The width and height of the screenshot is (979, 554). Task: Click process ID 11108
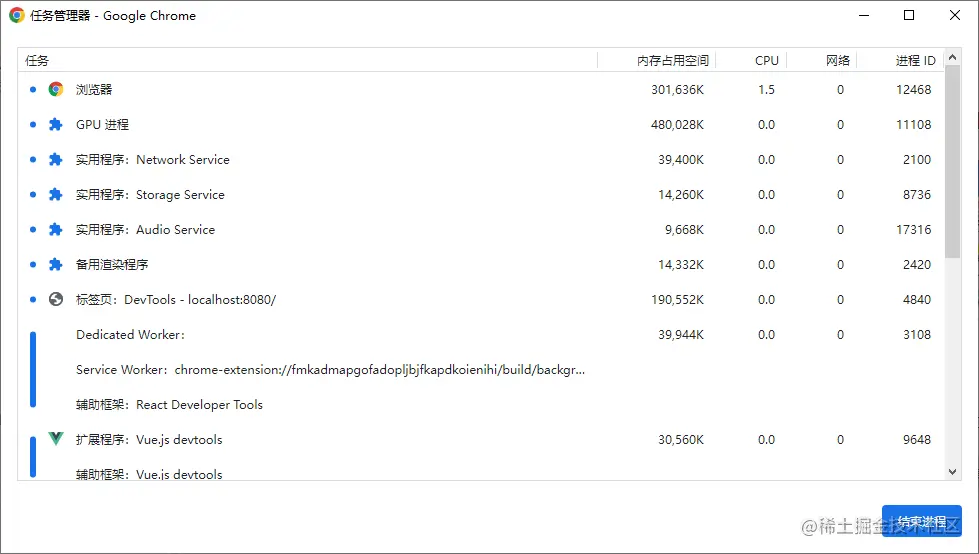pos(913,124)
